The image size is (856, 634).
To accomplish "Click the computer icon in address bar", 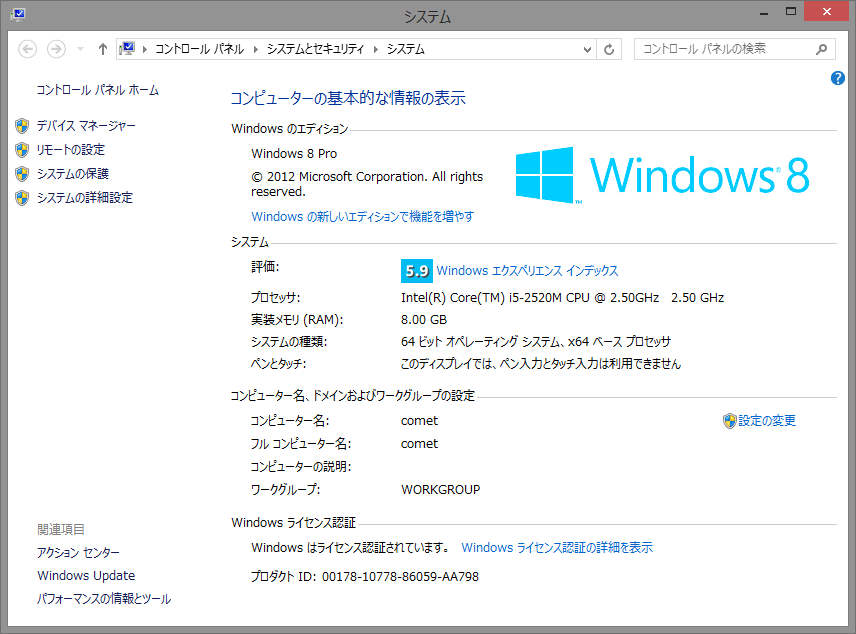I will pyautogui.click(x=128, y=49).
